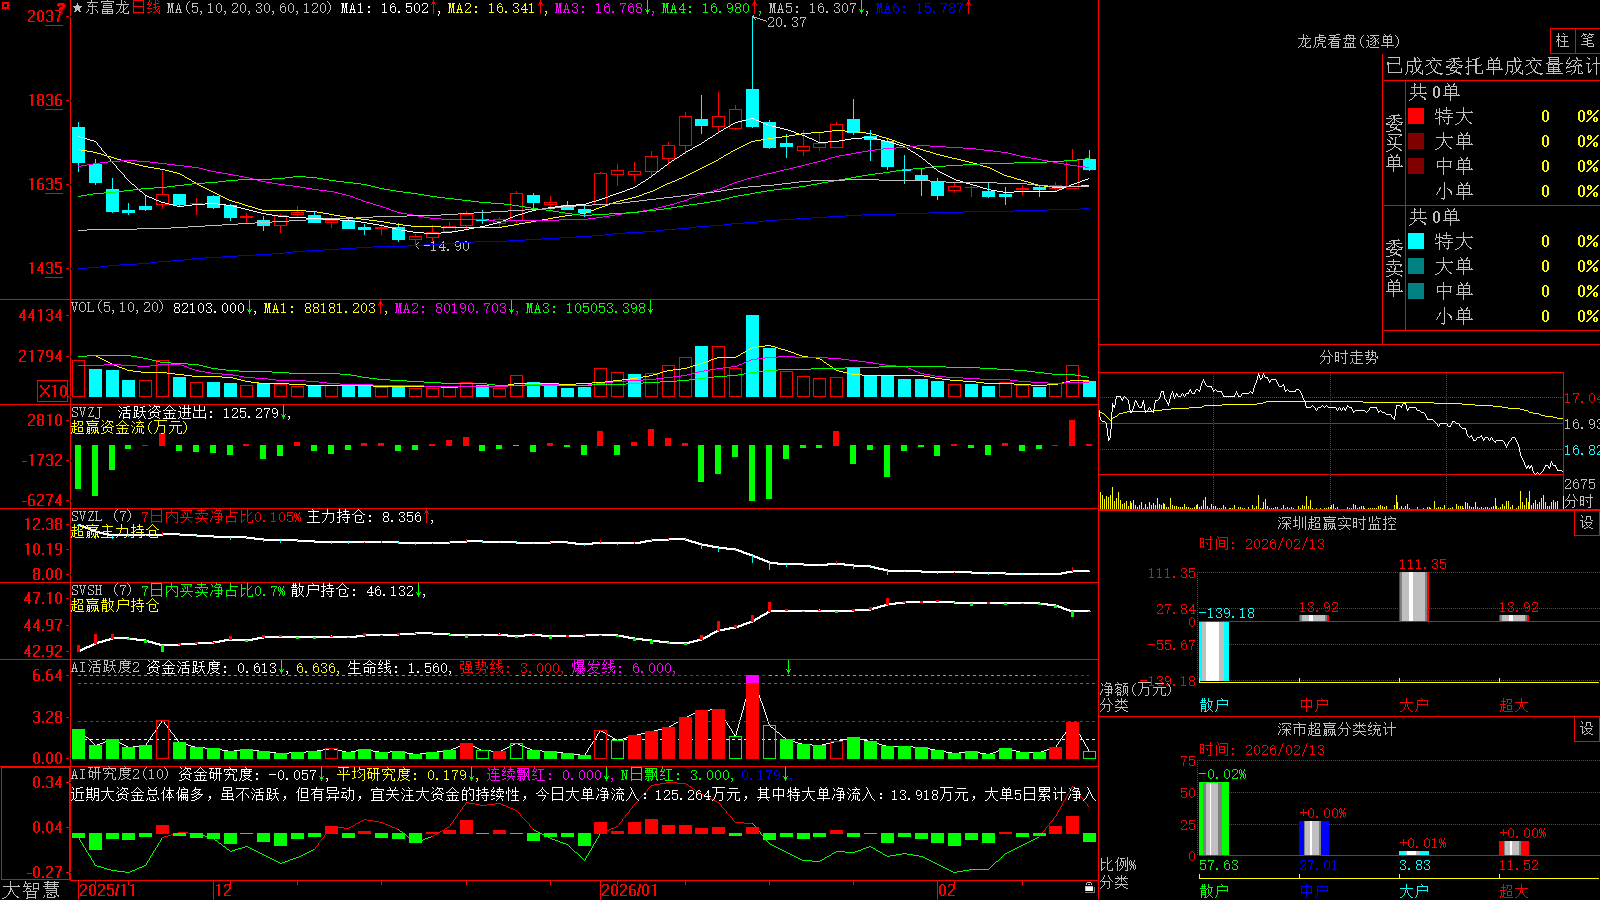
Task: Click the VOL(5,10,20) indicator label
Action: [x=118, y=308]
